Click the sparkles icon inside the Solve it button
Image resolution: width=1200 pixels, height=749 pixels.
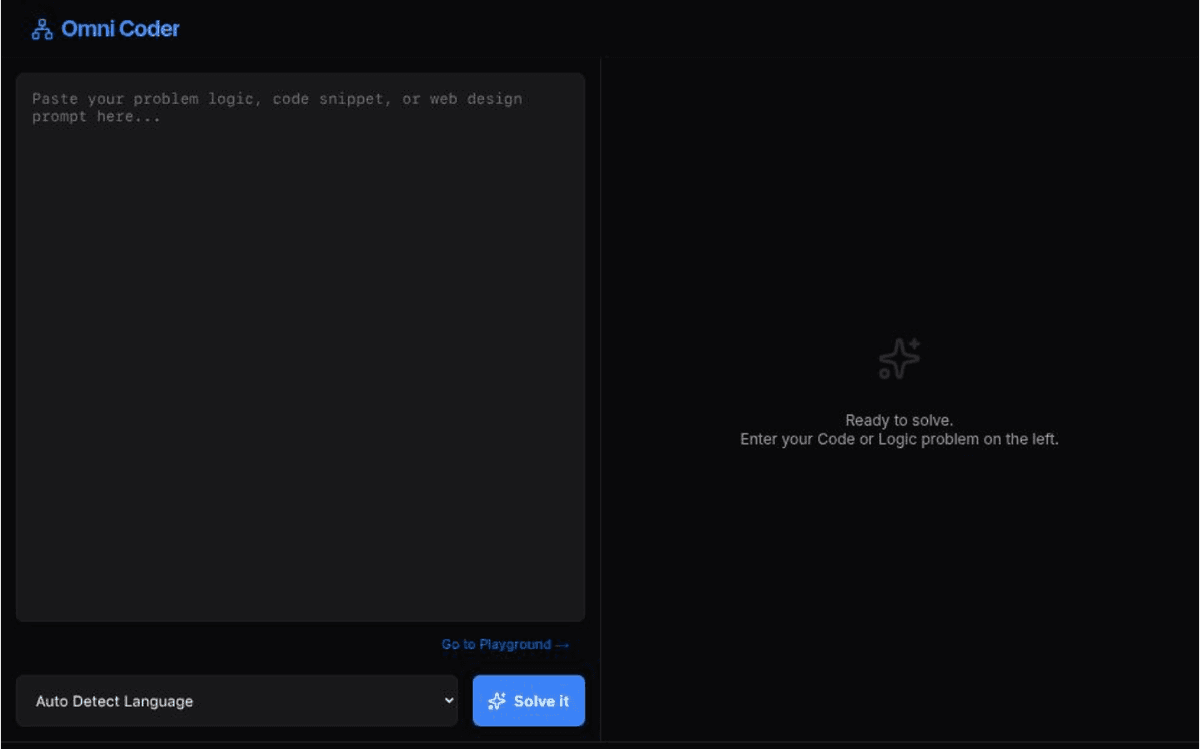click(x=496, y=701)
